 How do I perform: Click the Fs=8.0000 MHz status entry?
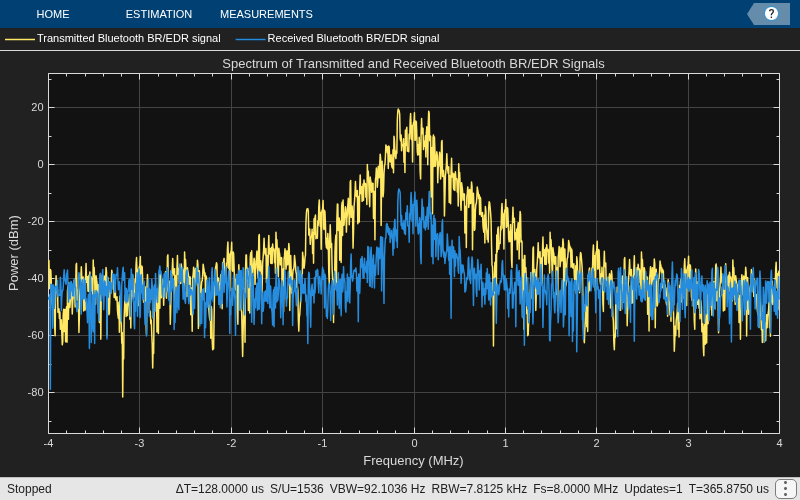[576, 489]
